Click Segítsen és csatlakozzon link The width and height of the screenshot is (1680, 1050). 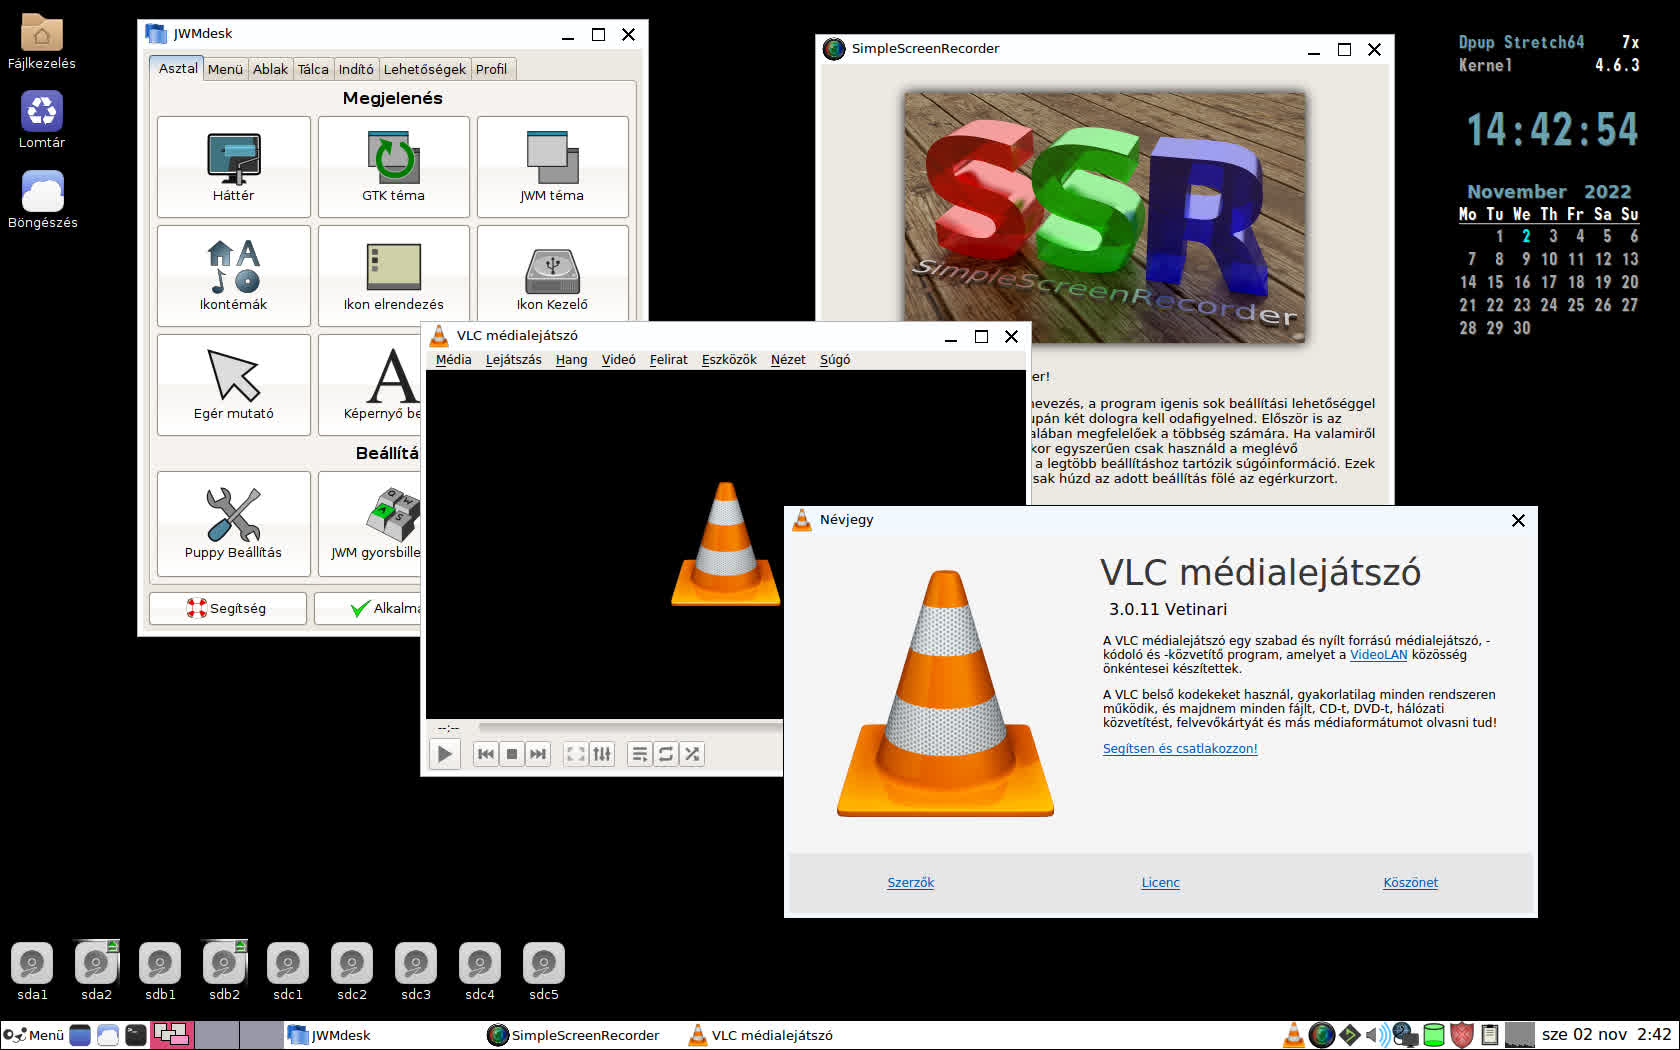coord(1180,749)
